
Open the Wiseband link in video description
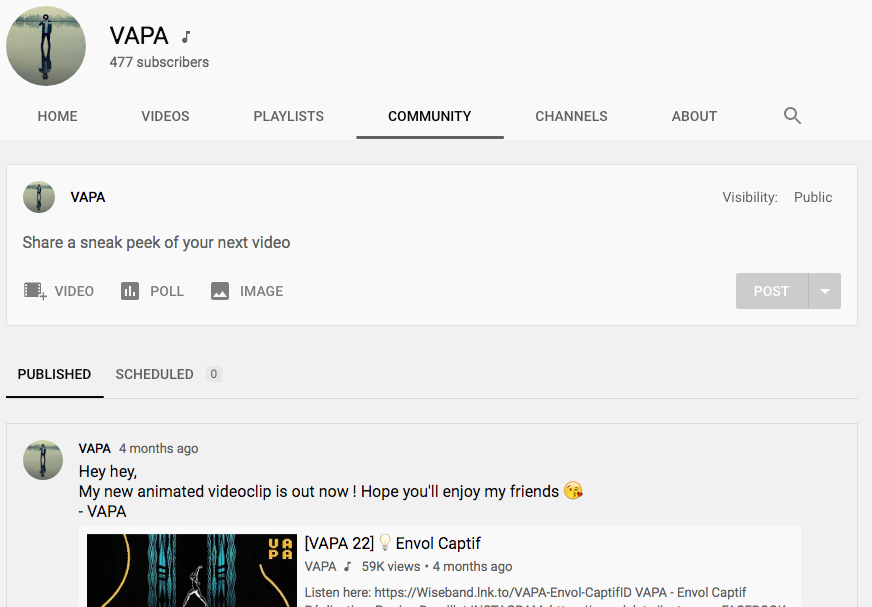tap(503, 593)
